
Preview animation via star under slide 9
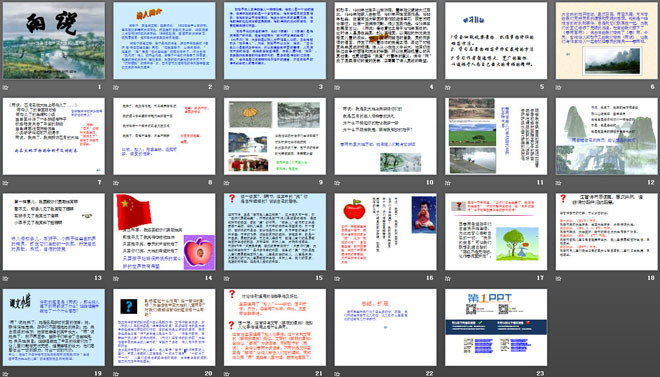tap(226, 183)
